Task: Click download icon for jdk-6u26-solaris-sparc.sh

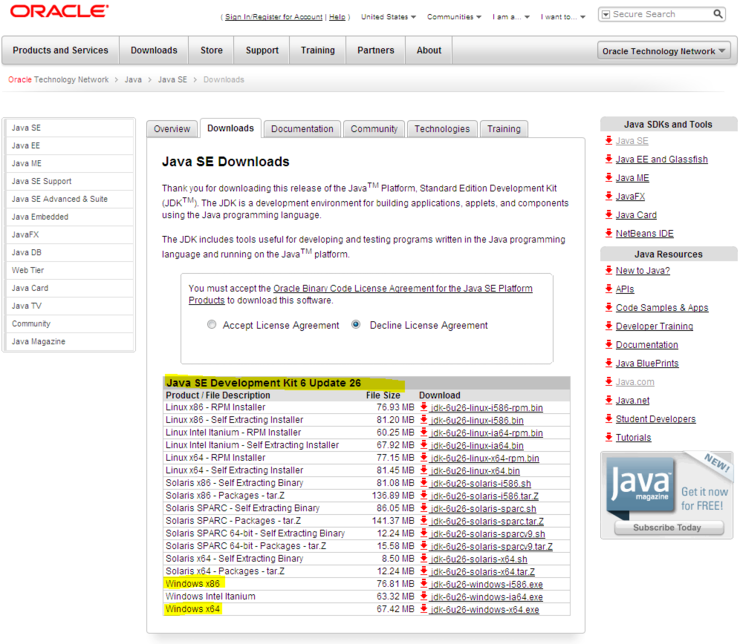Action: point(424,508)
